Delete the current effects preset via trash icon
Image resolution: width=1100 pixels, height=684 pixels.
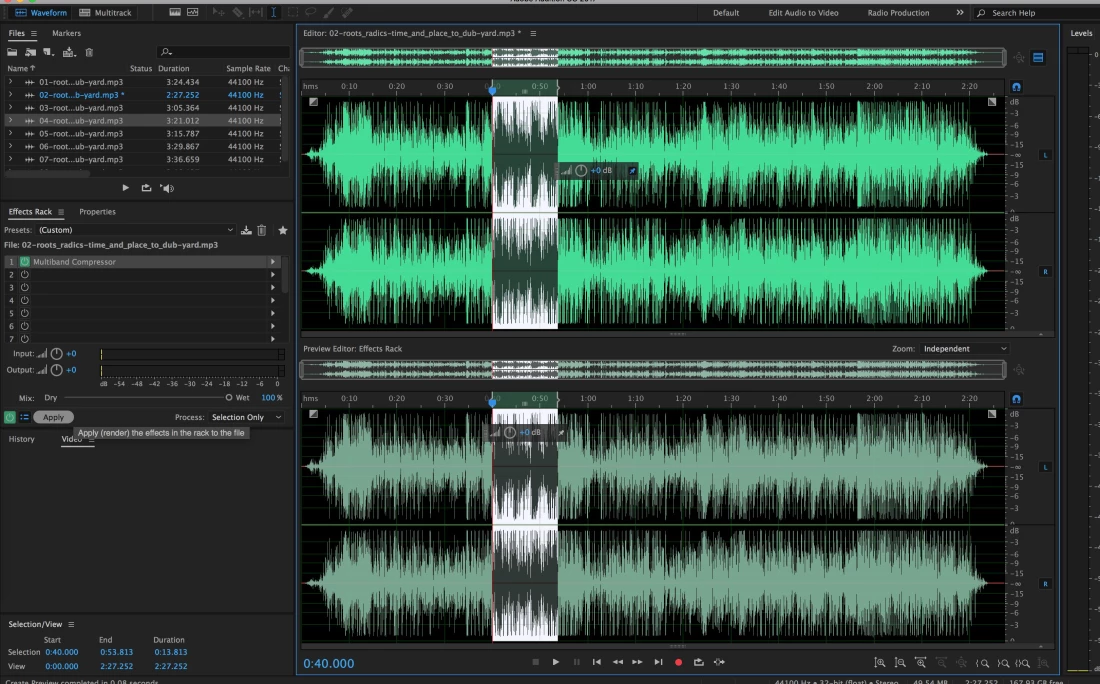click(262, 230)
